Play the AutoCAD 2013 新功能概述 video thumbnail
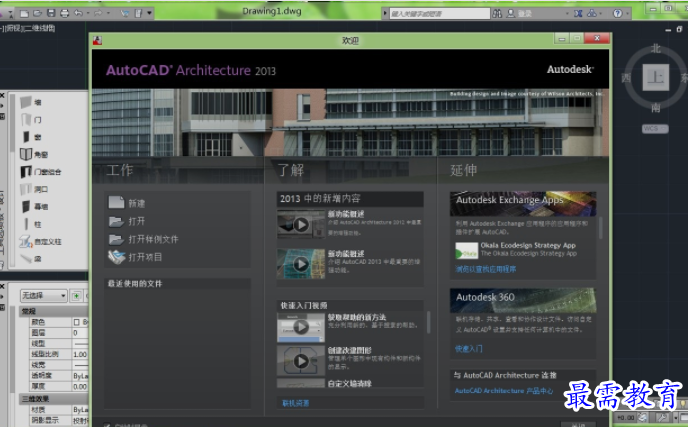This screenshot has width=688, height=427. click(x=301, y=264)
